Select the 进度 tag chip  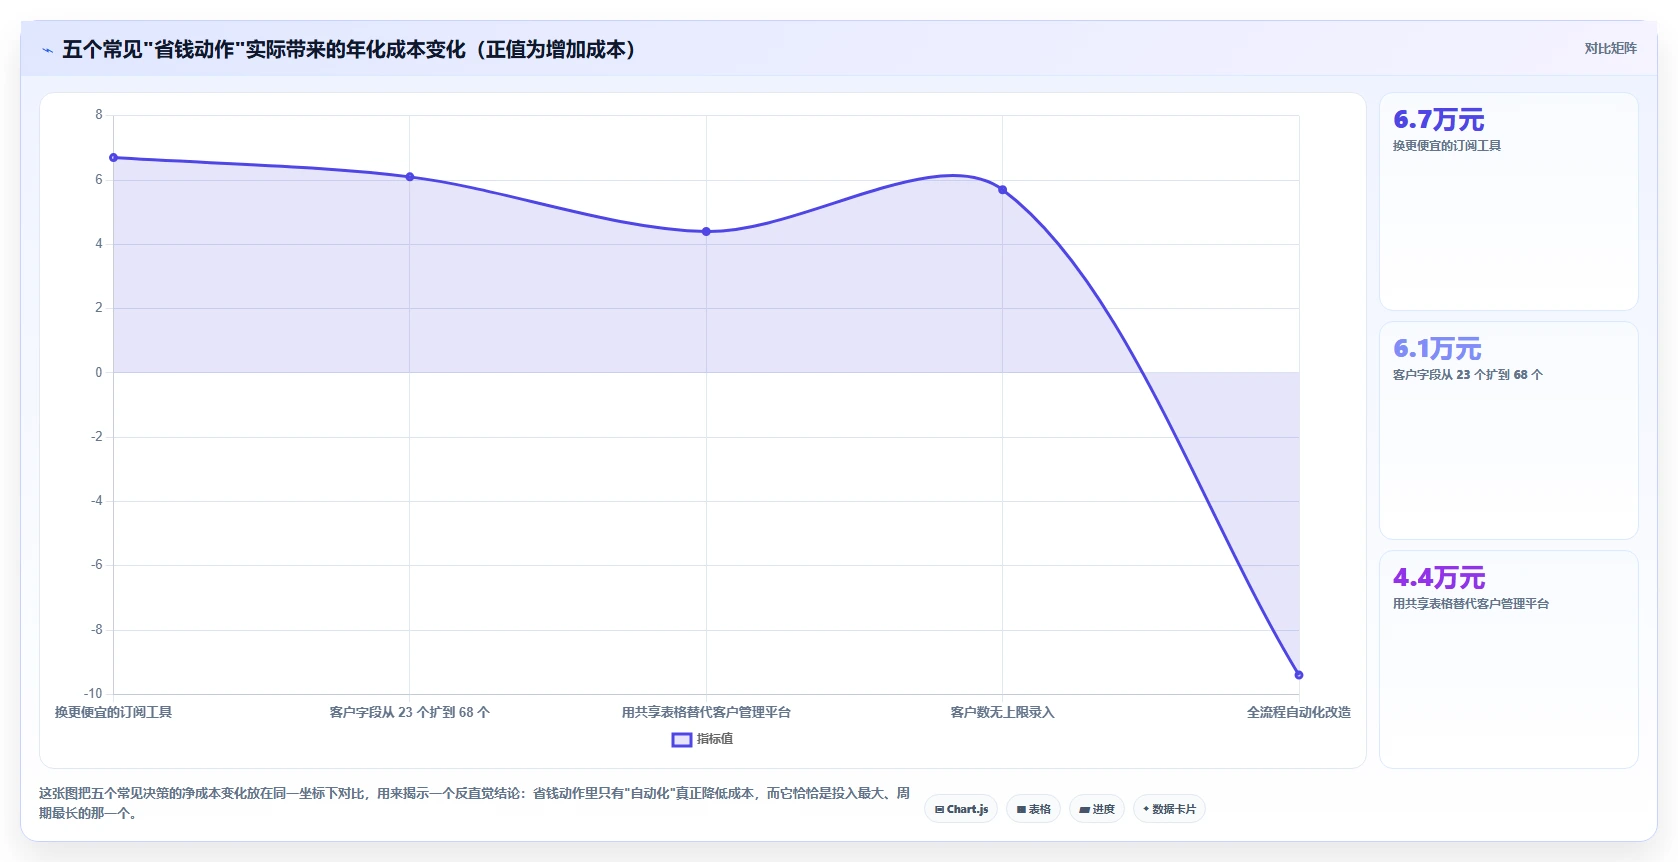point(1097,809)
